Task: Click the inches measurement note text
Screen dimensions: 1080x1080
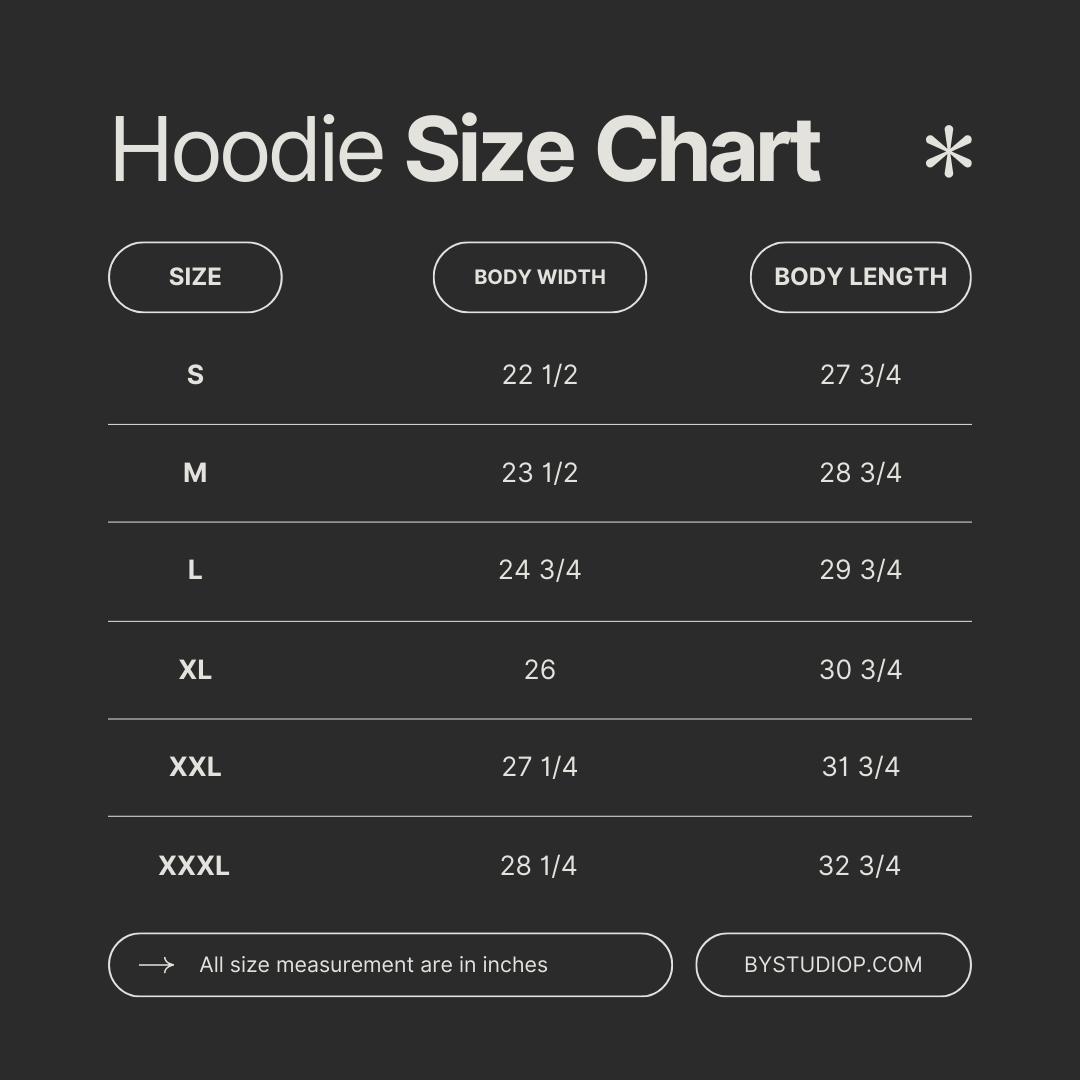Action: [x=373, y=965]
